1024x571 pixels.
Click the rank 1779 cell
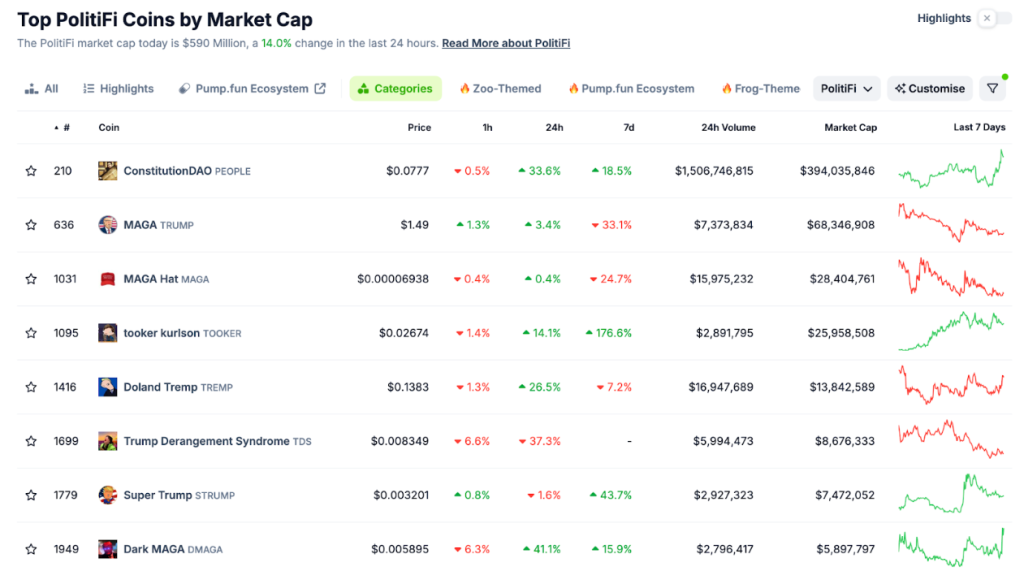click(x=65, y=495)
